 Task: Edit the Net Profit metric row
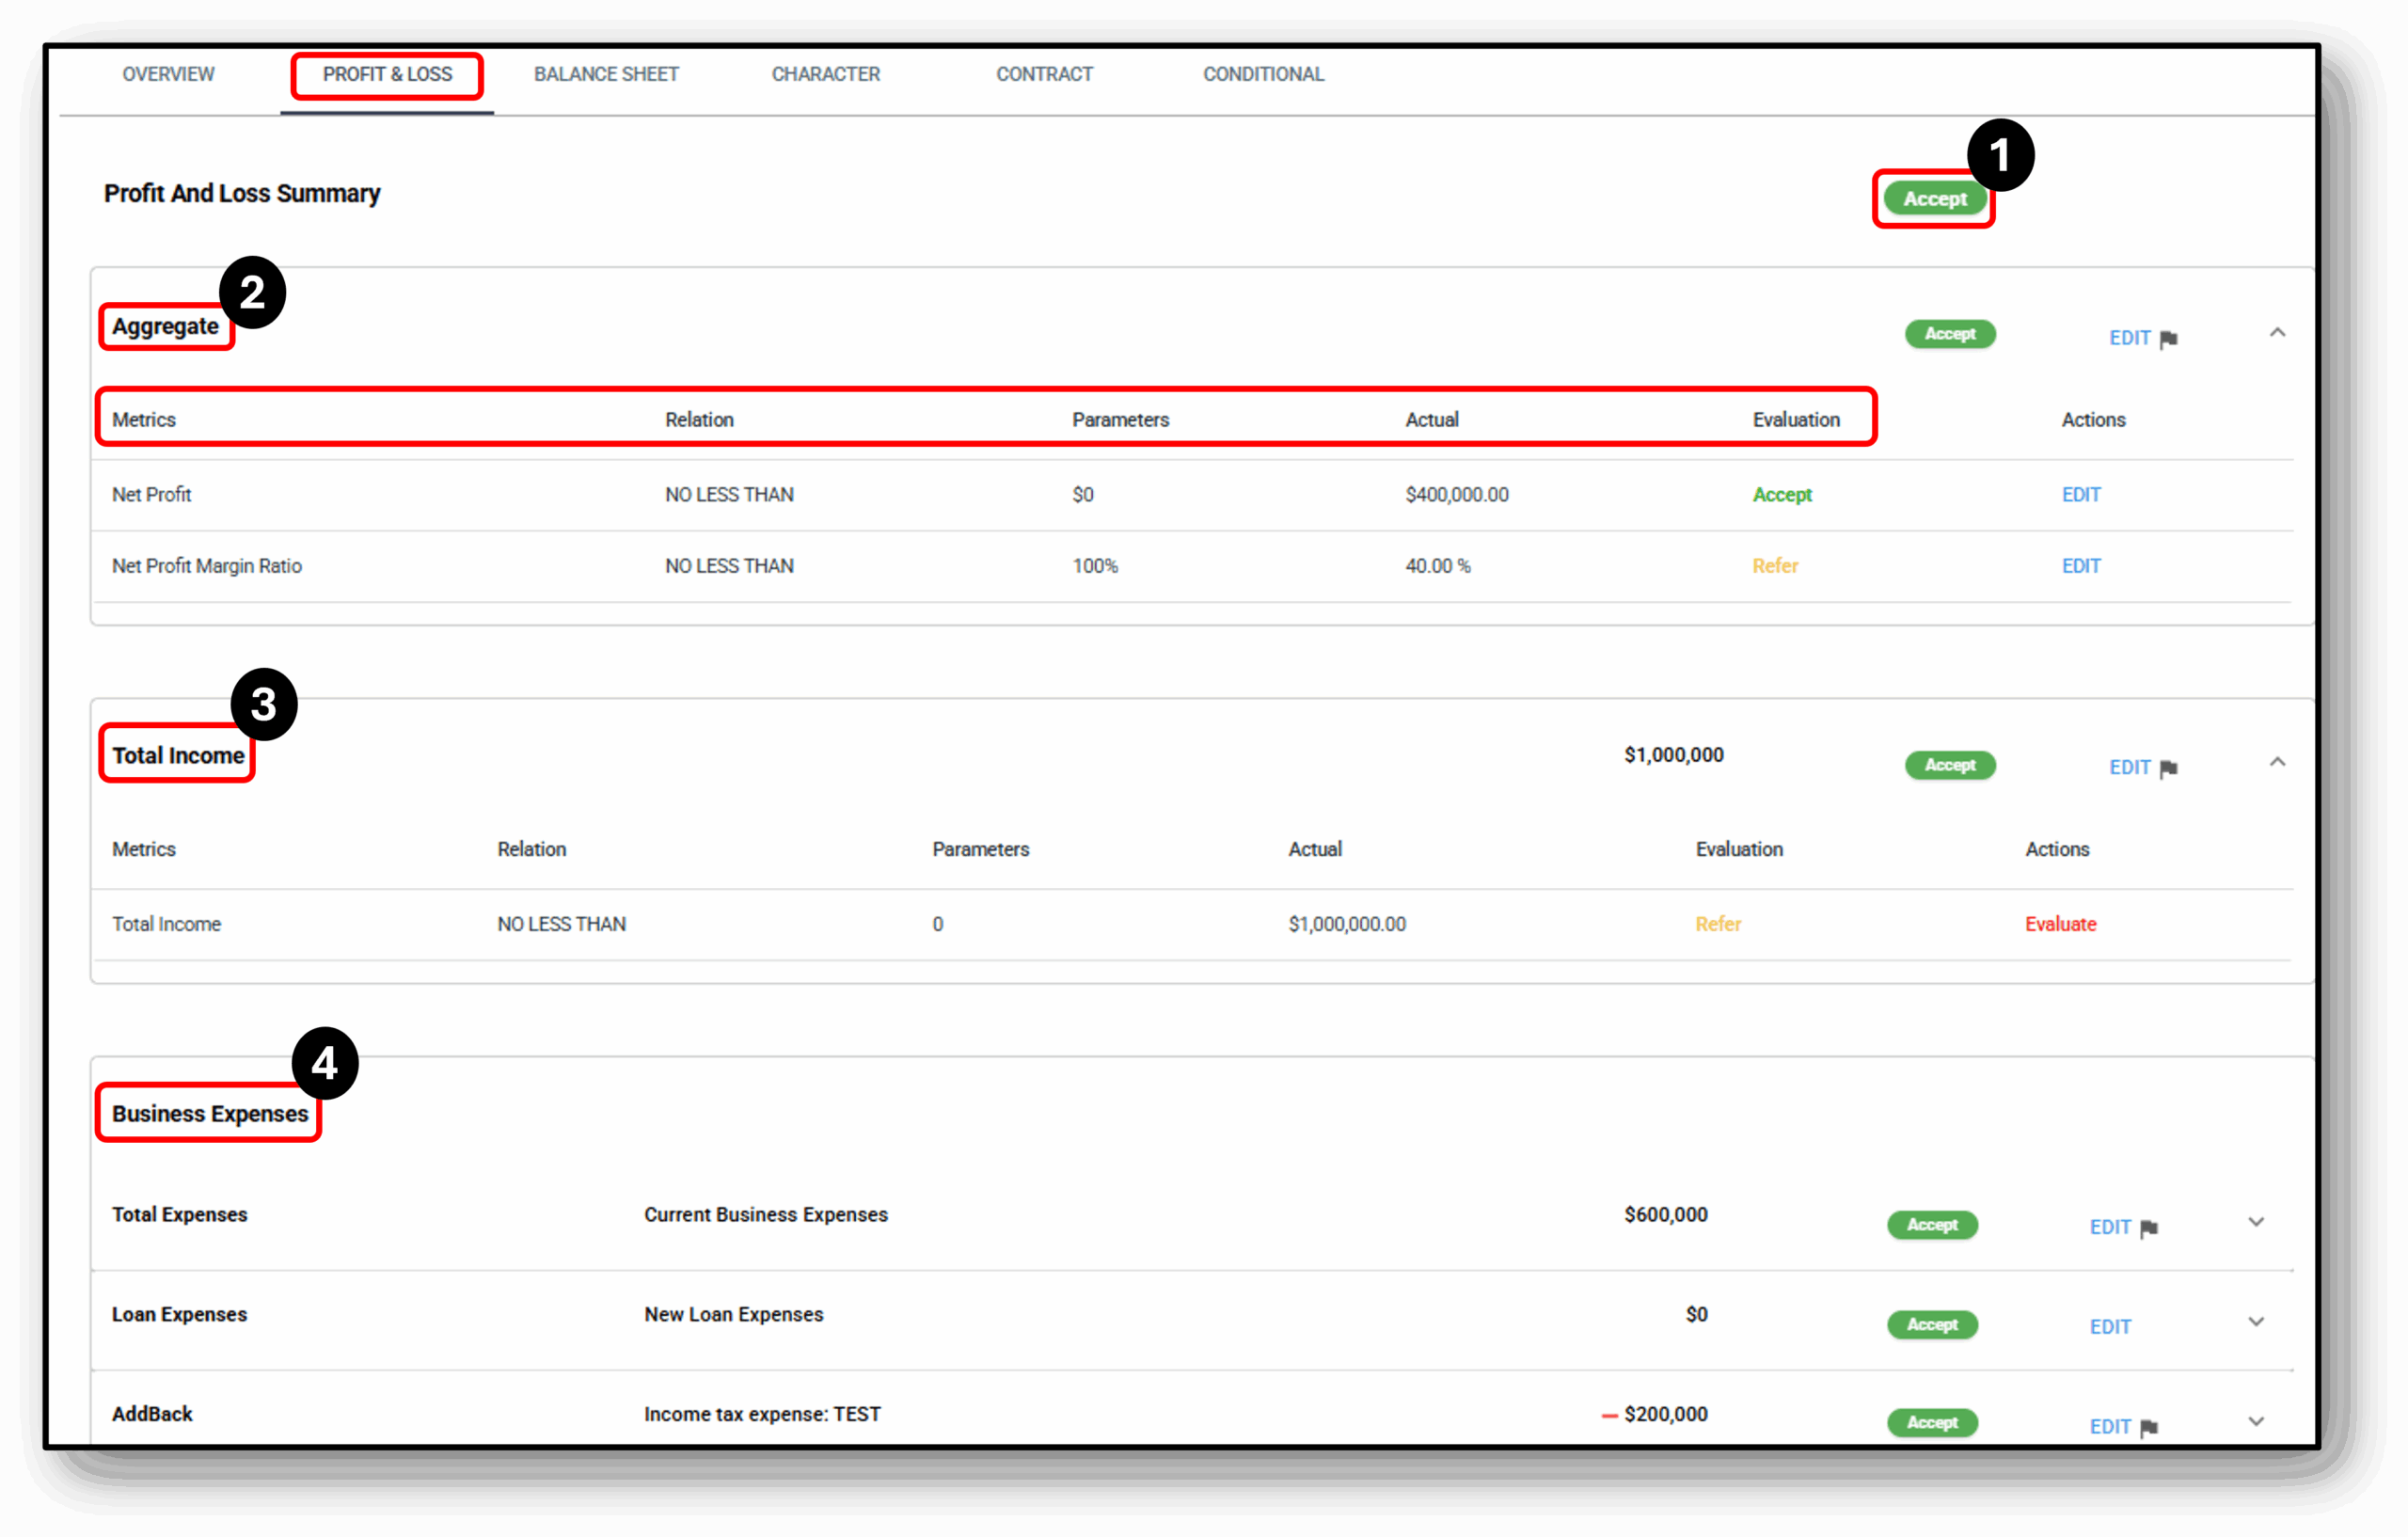[x=2081, y=495]
